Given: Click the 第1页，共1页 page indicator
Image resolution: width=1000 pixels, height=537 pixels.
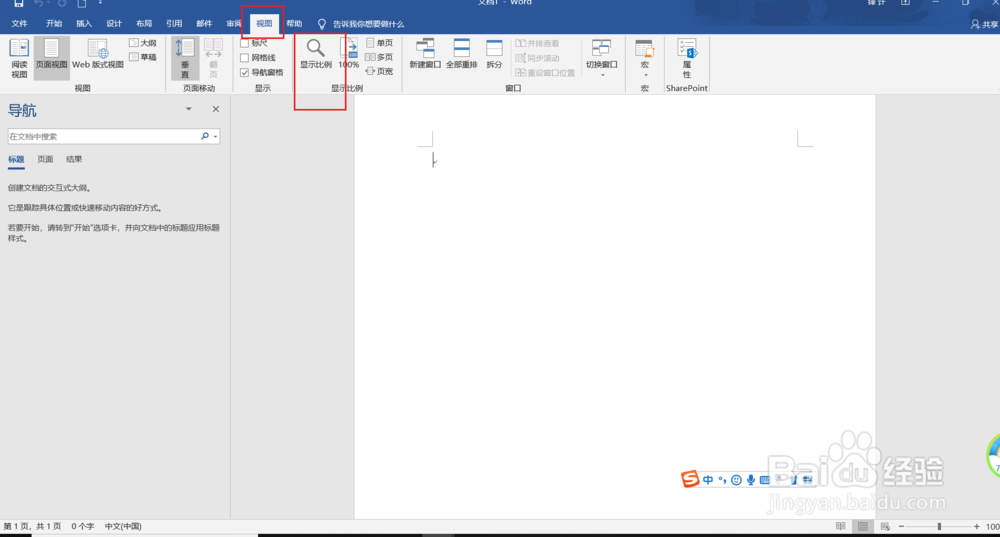Looking at the screenshot, I should 32,526.
